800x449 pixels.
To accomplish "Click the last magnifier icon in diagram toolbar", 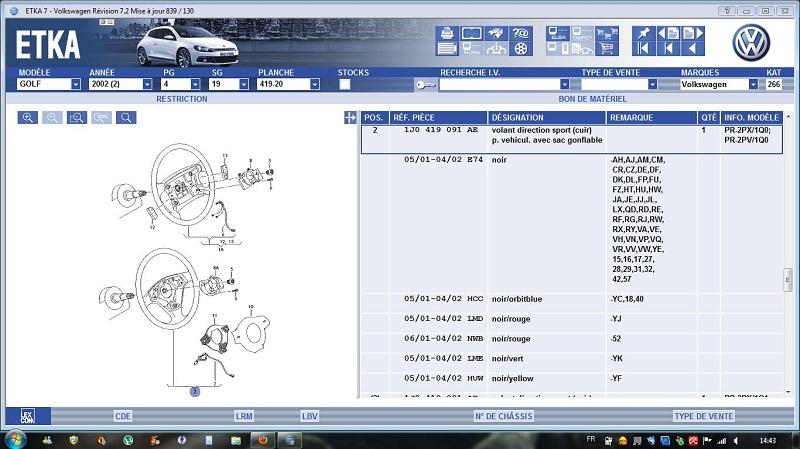I will coord(126,118).
